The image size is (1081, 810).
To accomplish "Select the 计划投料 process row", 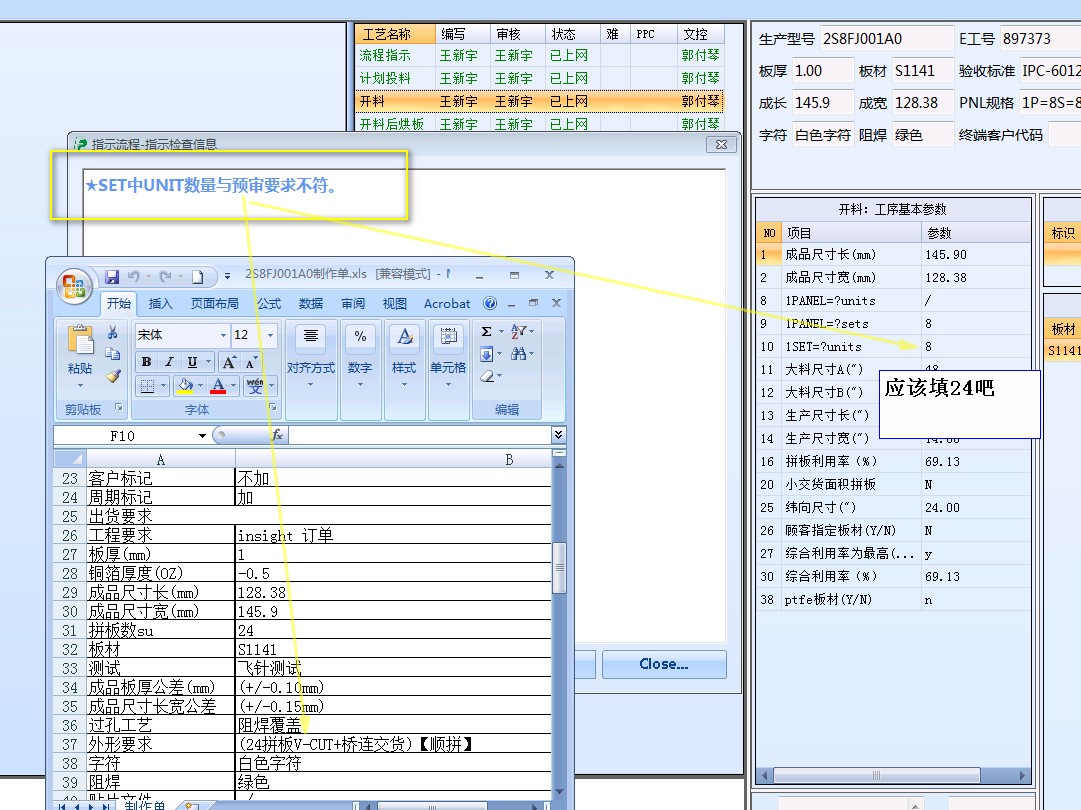I will click(x=539, y=78).
